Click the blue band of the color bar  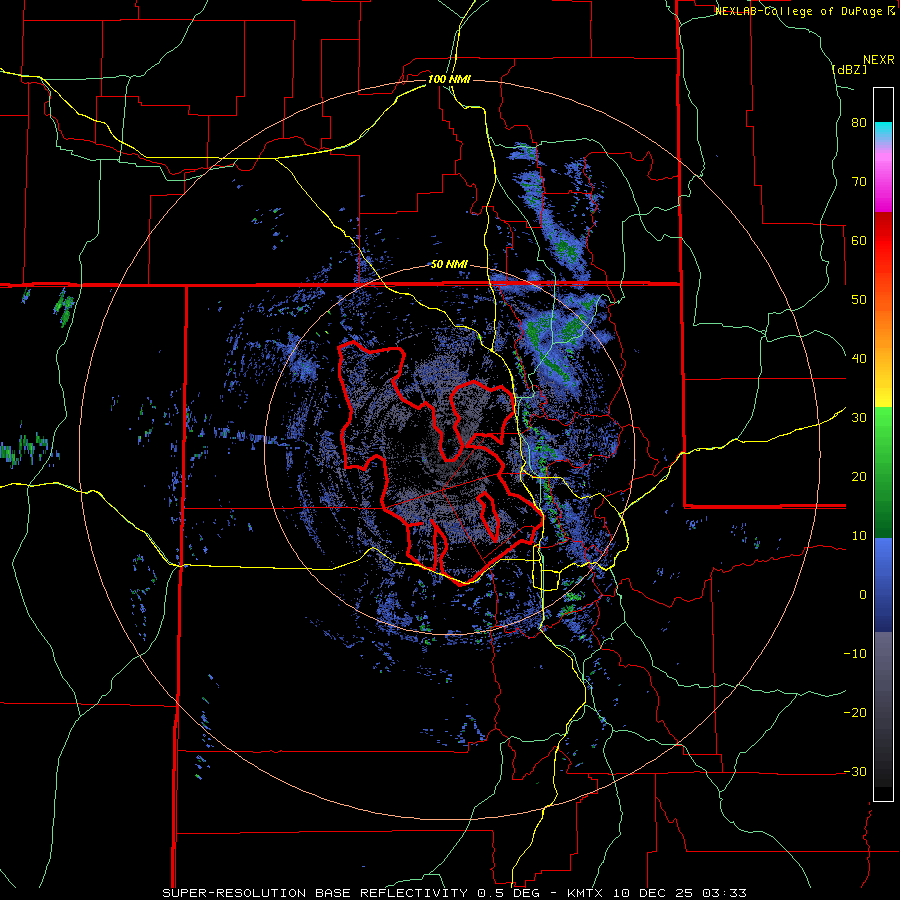tap(883, 585)
